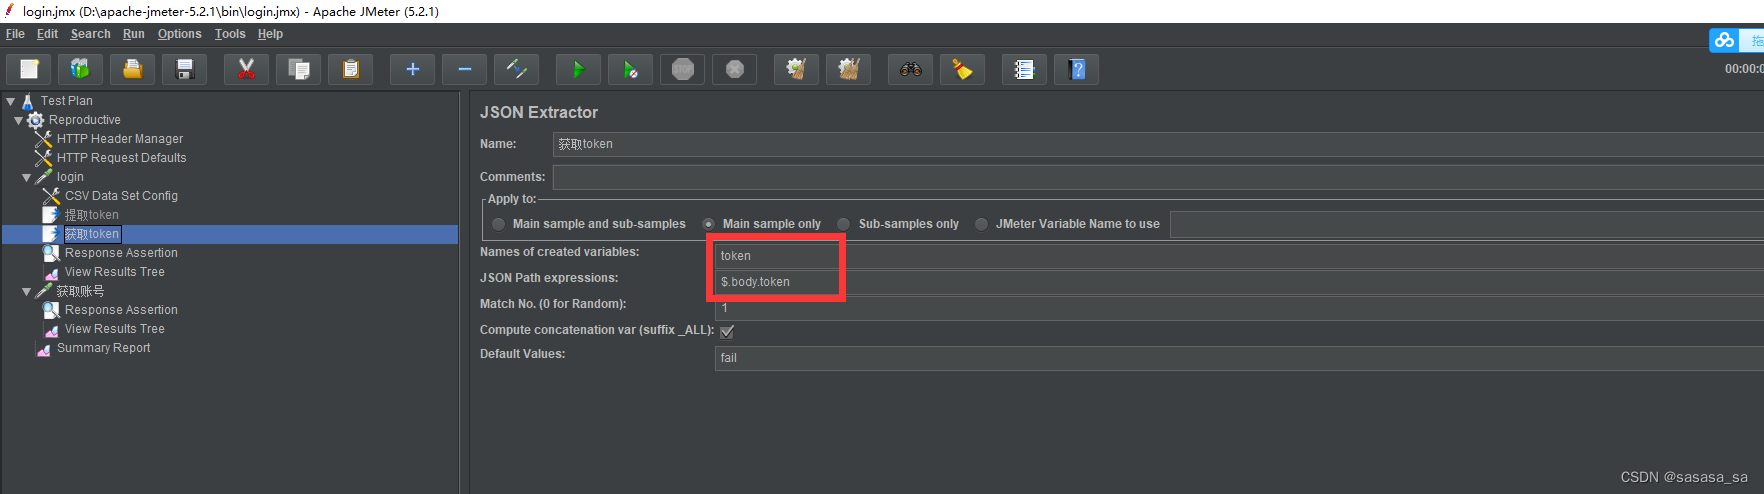Select JMeter Variable Name to use radio
Image resolution: width=1764 pixels, height=494 pixels.
(981, 224)
